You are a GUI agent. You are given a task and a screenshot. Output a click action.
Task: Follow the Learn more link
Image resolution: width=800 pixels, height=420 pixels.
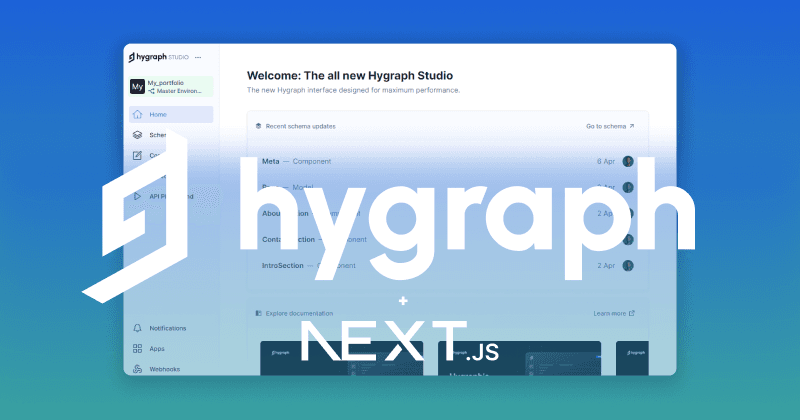pos(614,313)
